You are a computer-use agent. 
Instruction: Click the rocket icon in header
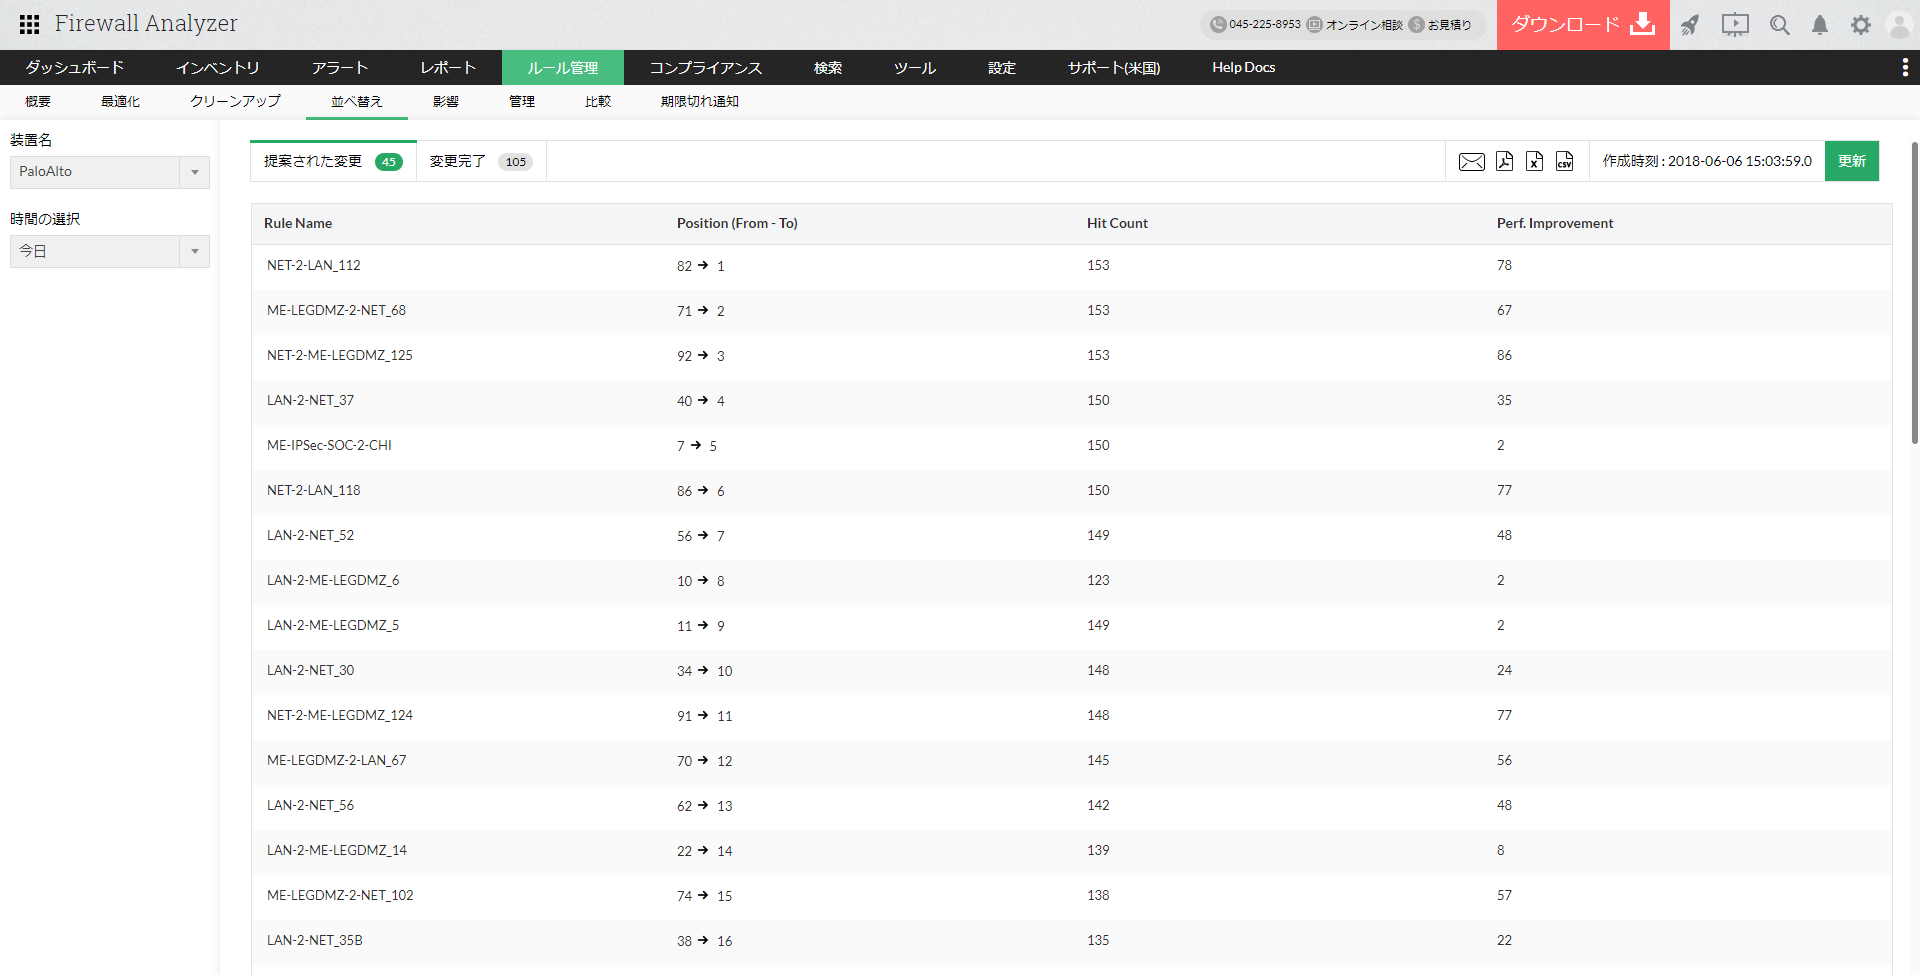1690,24
